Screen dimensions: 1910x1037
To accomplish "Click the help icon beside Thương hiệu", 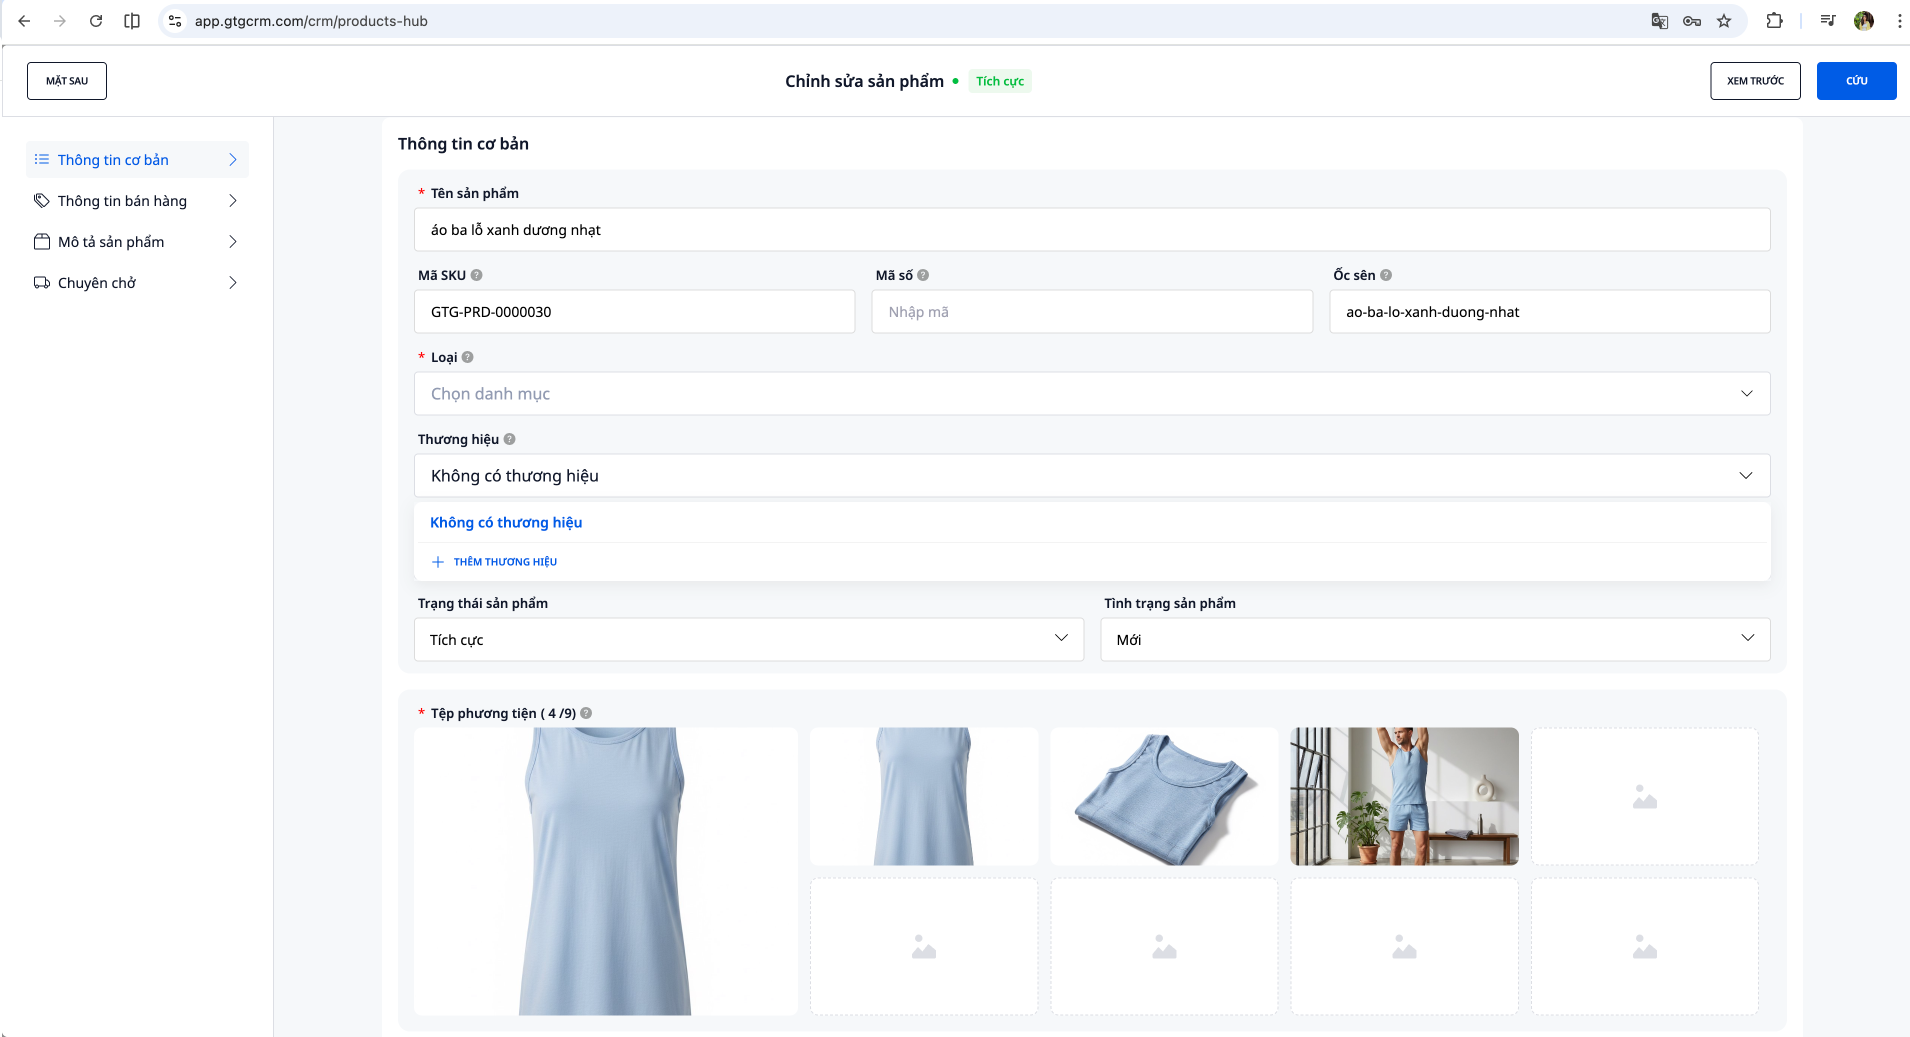I will (x=510, y=439).
